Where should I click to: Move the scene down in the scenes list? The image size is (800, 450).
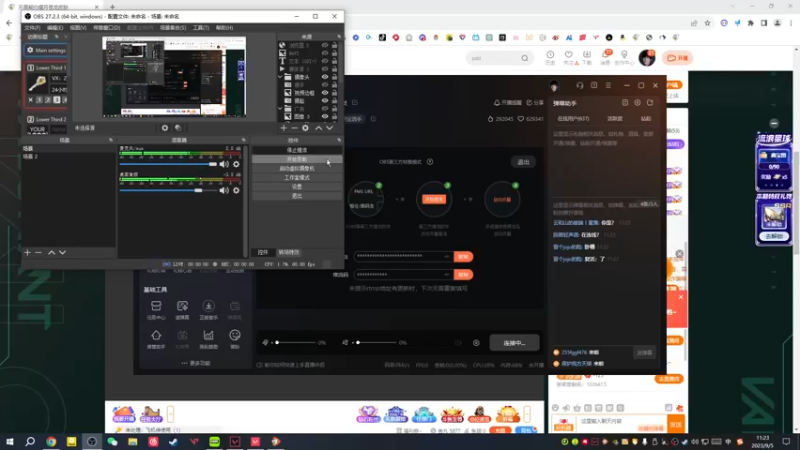tap(62, 253)
